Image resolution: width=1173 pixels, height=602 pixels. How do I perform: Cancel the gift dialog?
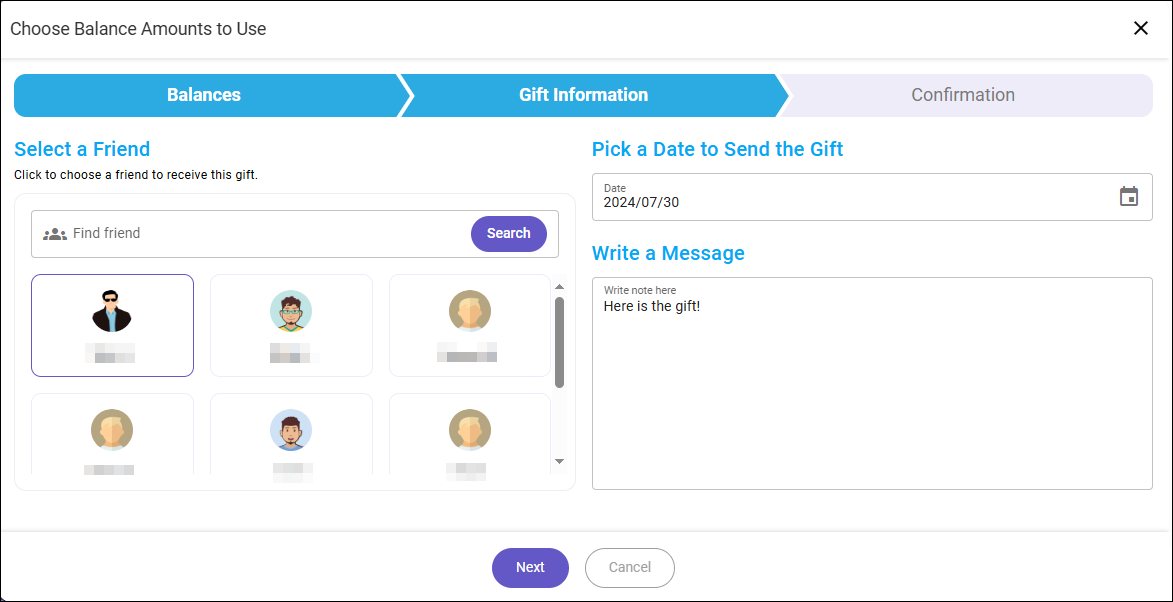tap(630, 568)
